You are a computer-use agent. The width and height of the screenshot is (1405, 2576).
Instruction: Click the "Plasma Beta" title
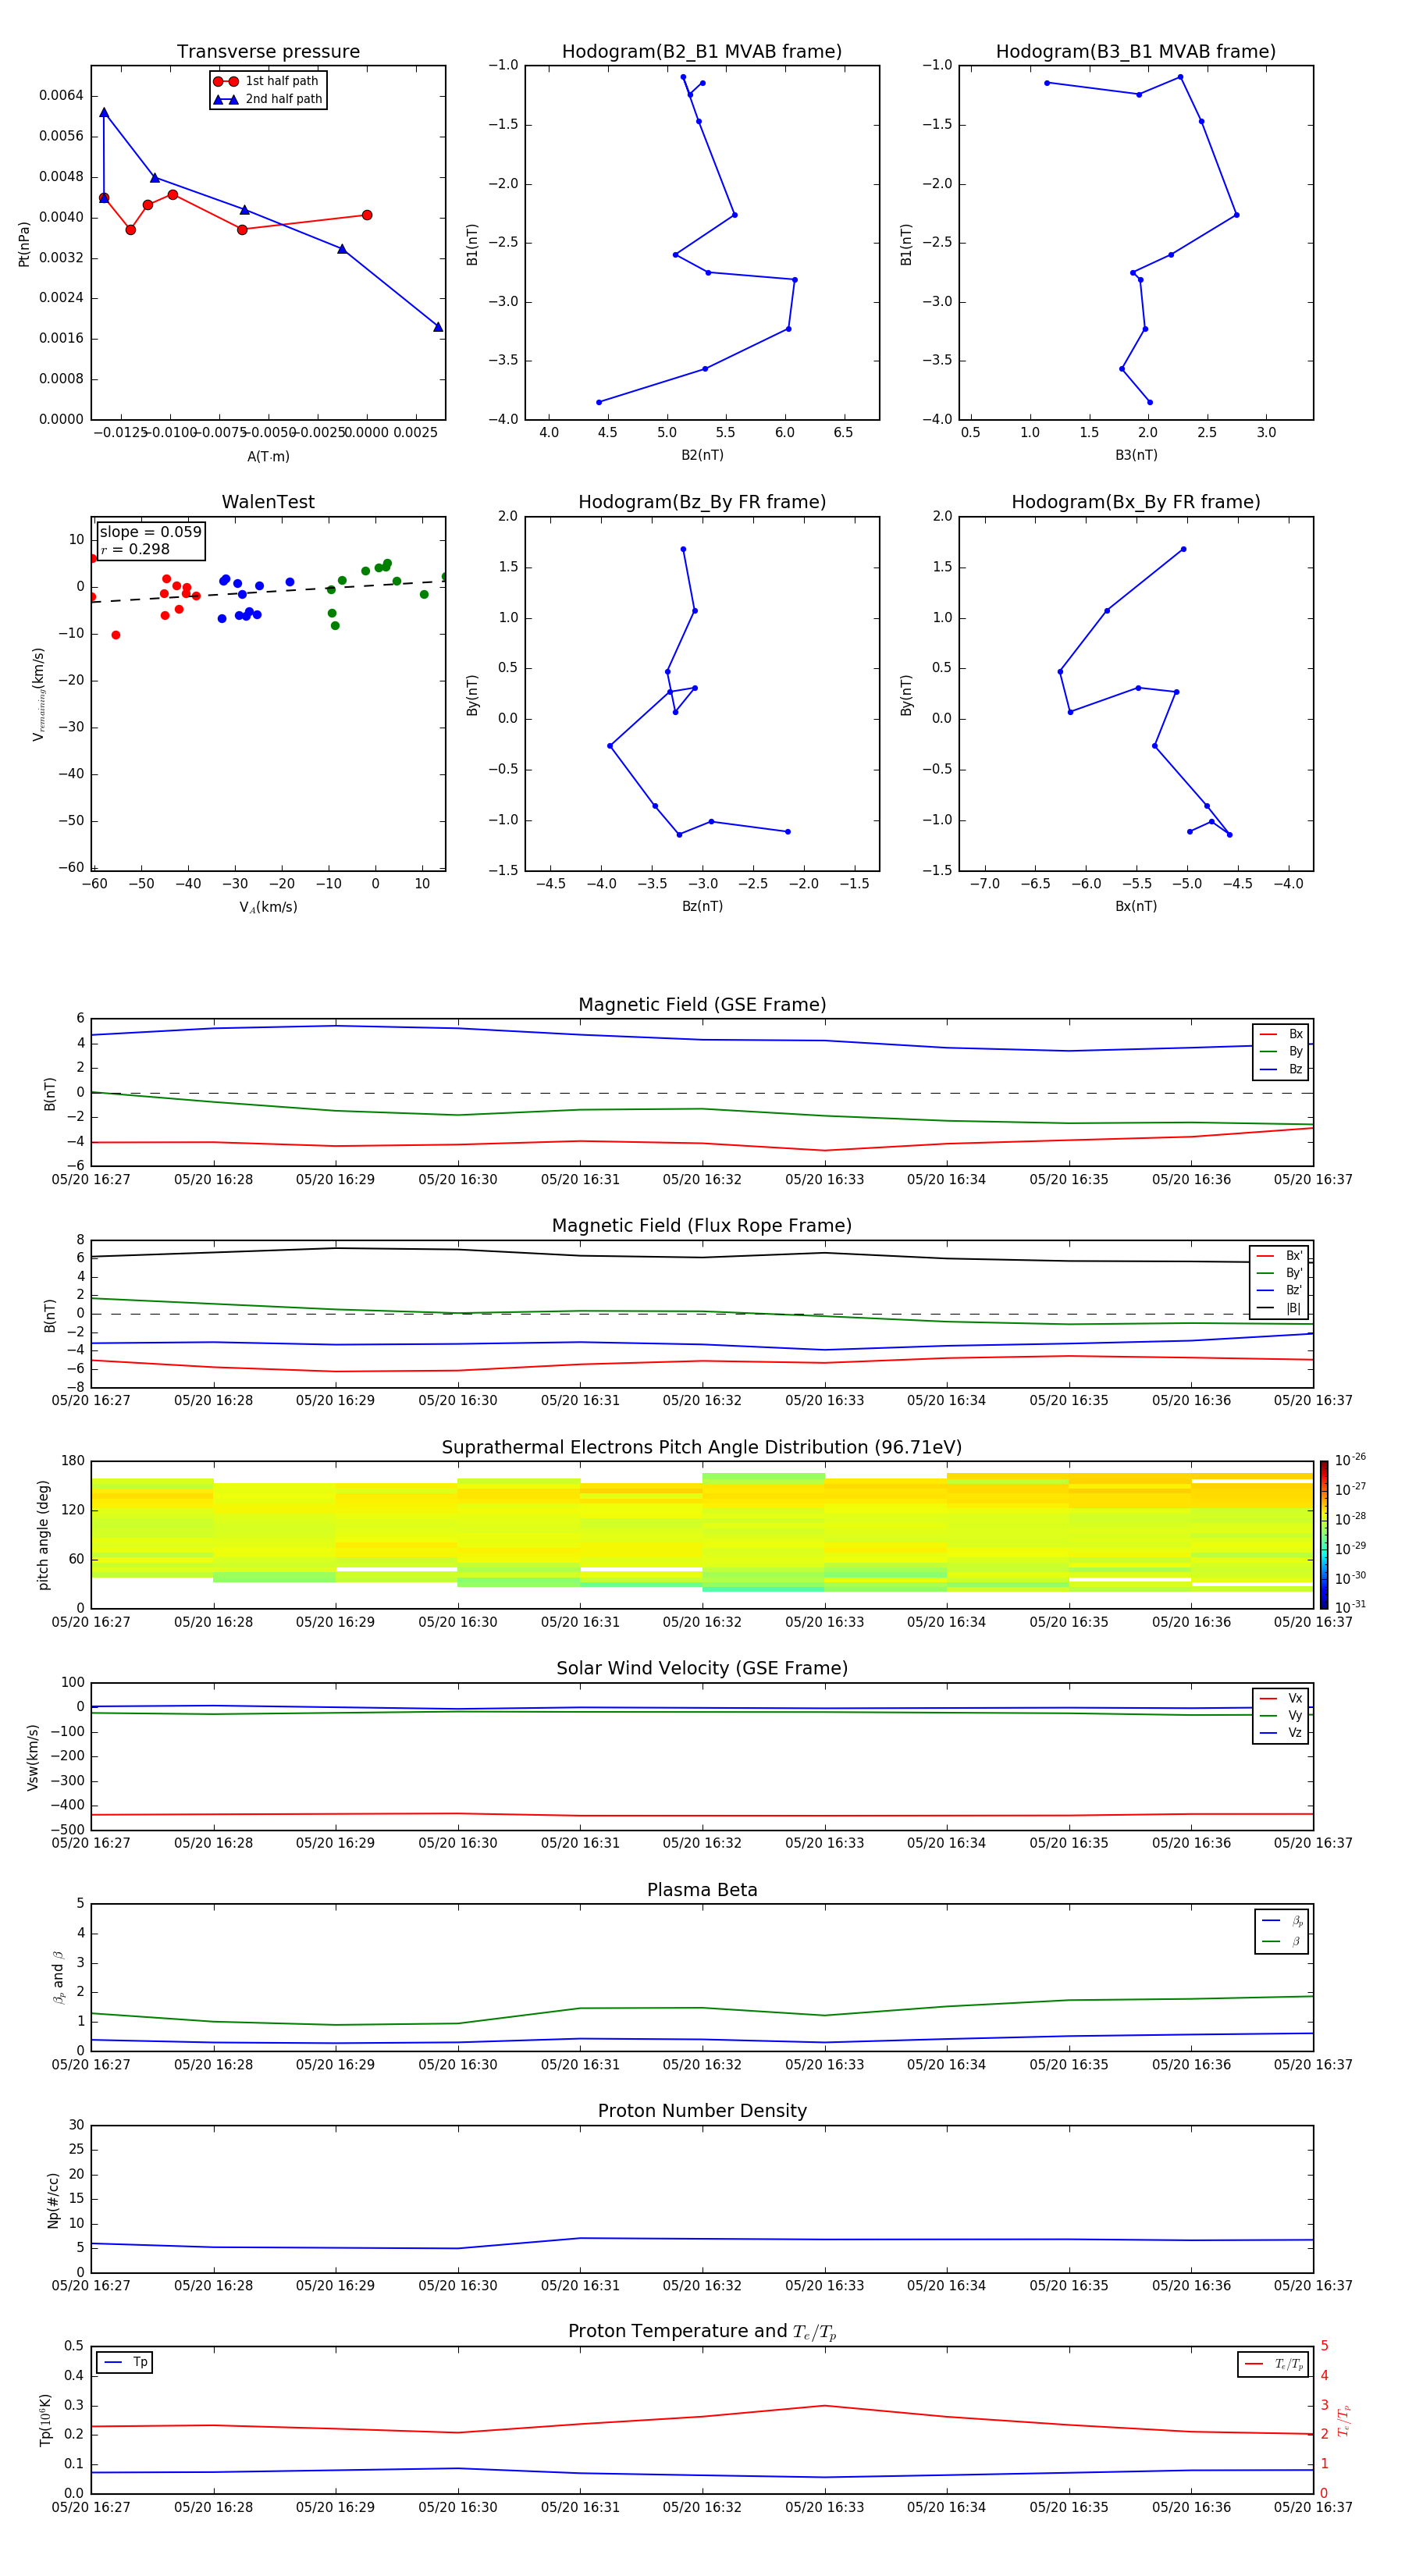point(702,1890)
